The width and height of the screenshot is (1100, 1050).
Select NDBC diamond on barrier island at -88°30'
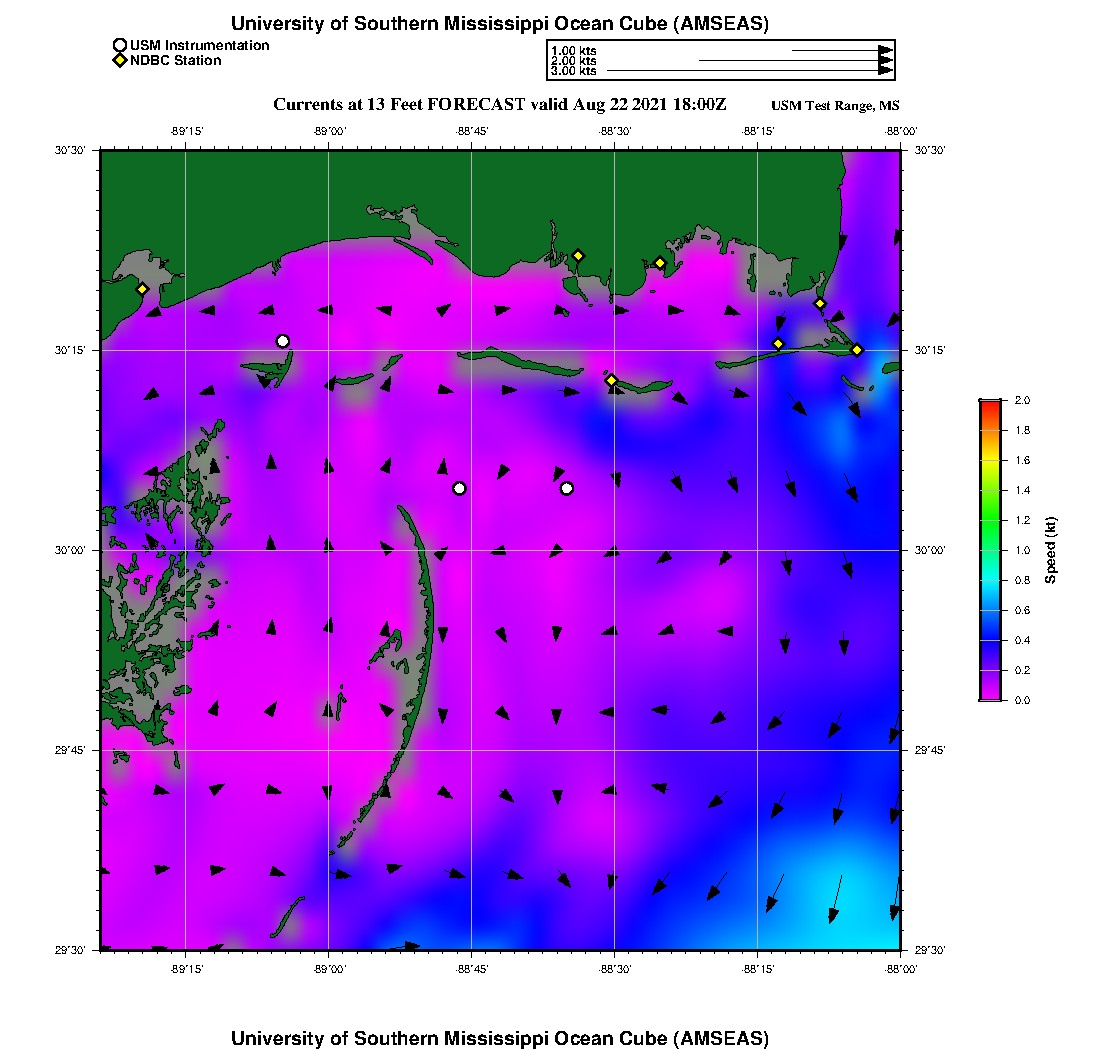click(612, 380)
